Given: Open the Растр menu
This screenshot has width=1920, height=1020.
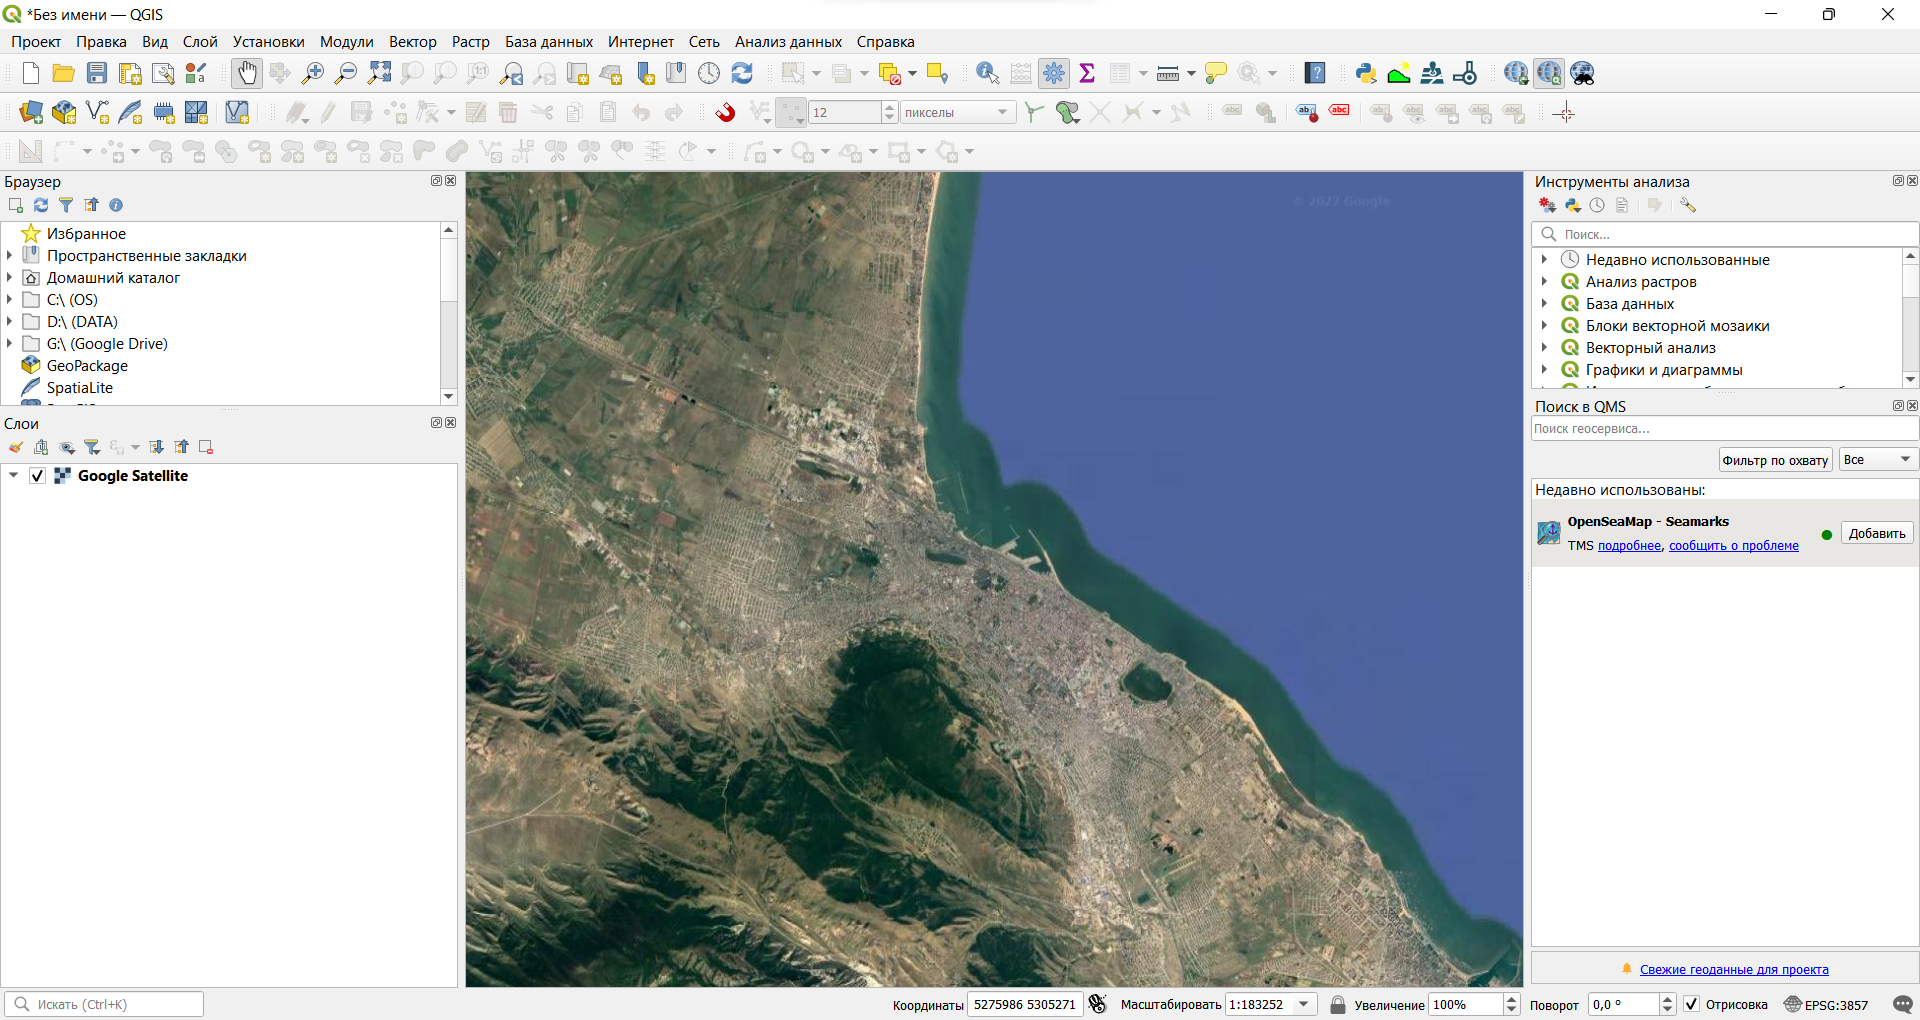Looking at the screenshot, I should tap(470, 42).
